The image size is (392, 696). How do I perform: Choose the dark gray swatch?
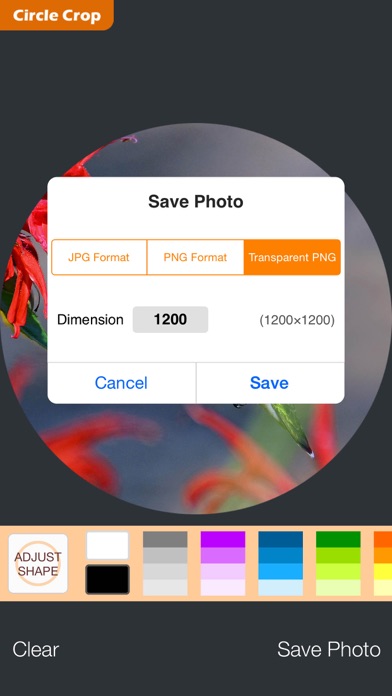165,539
